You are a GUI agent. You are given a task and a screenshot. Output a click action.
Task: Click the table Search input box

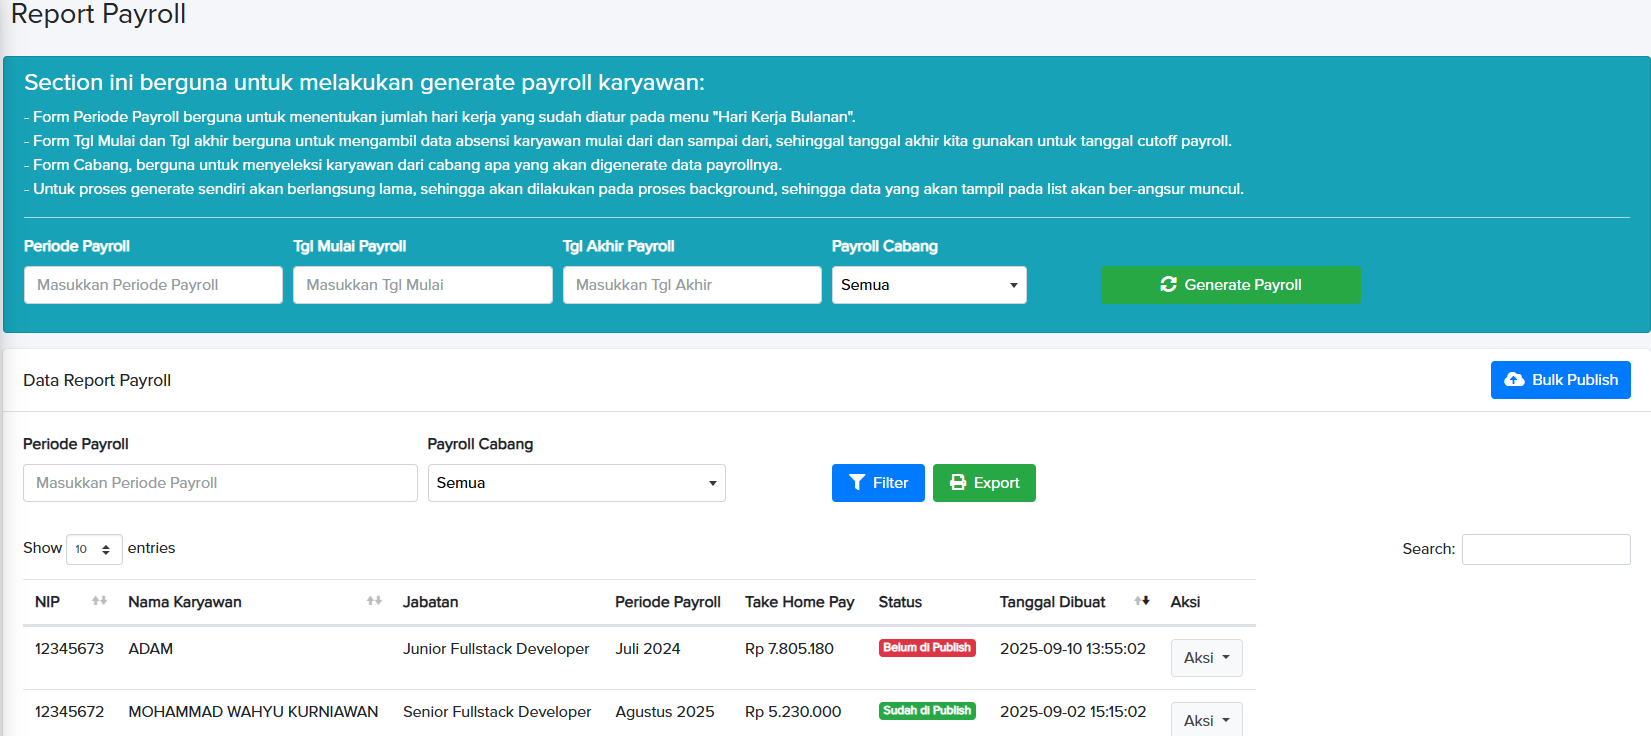coord(1546,549)
